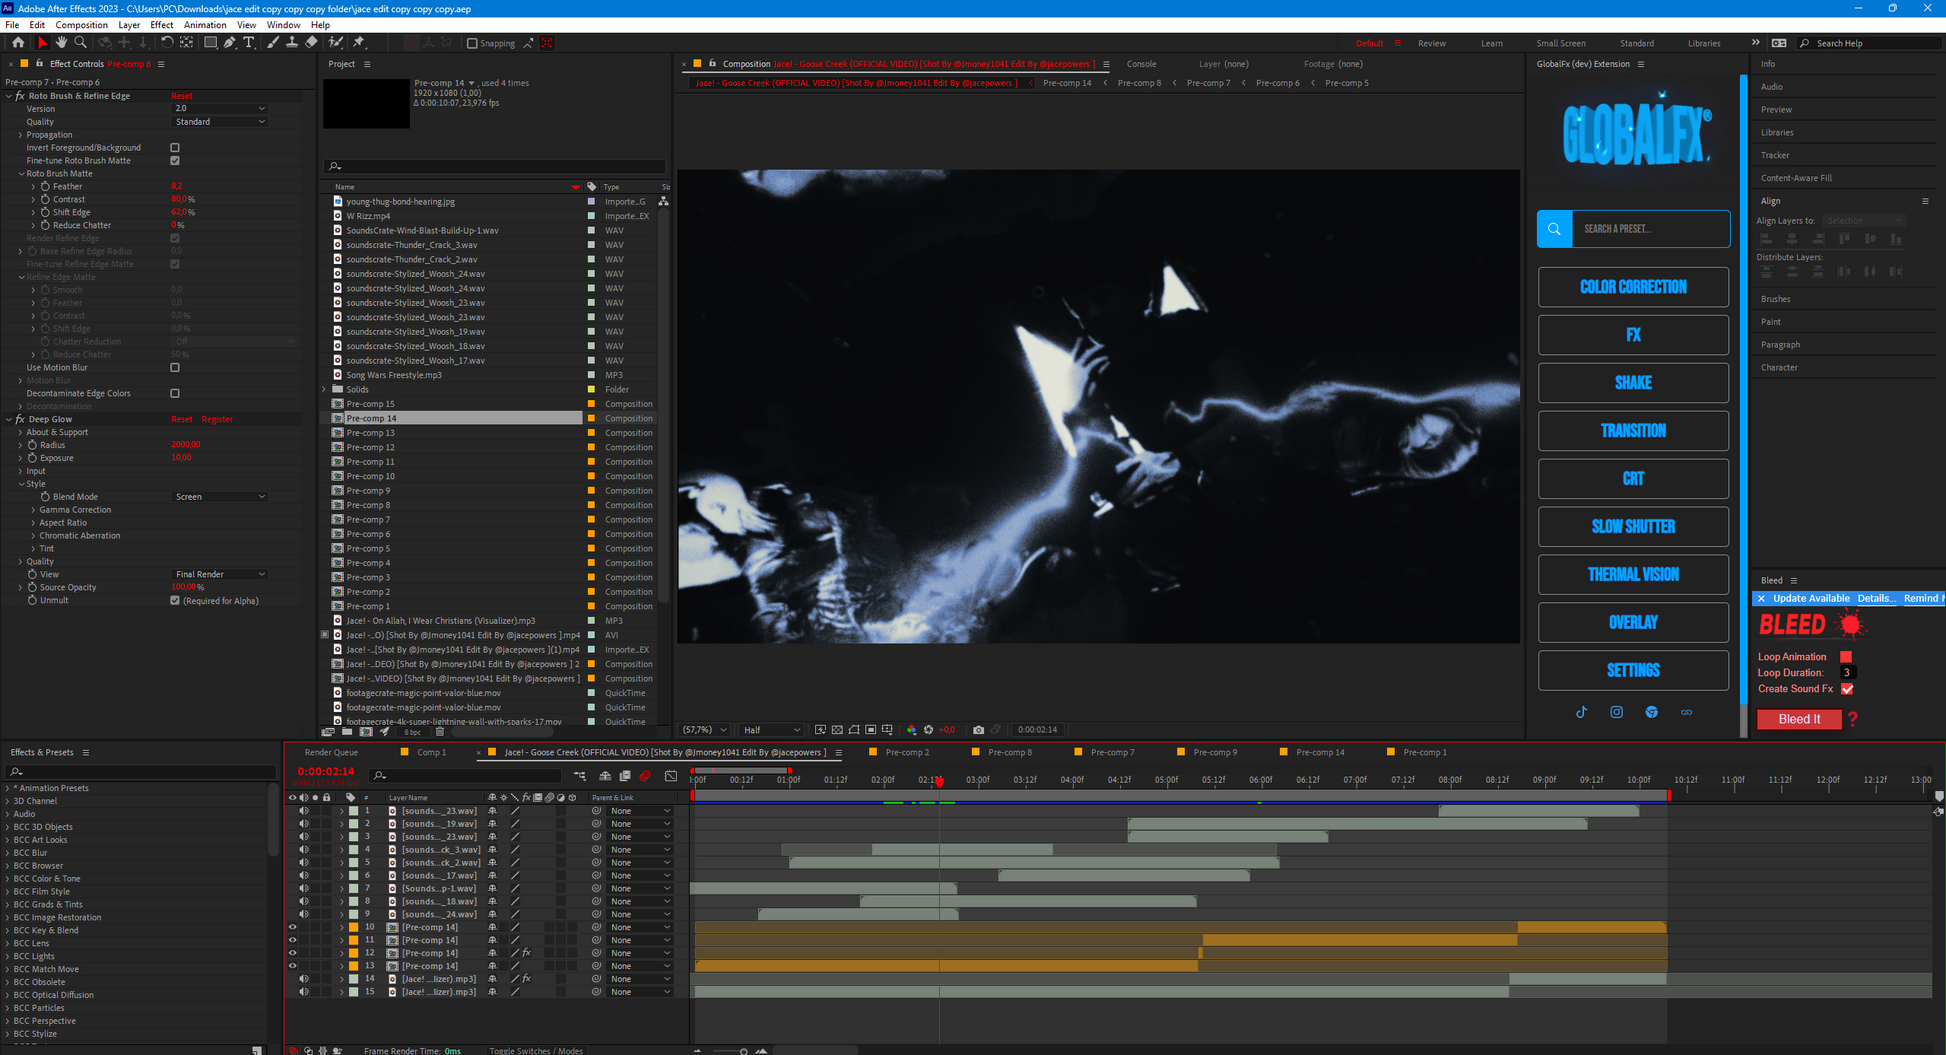1946x1055 pixels.
Task: Toggle Bleed Loop Animation checkbox
Action: point(1846,657)
